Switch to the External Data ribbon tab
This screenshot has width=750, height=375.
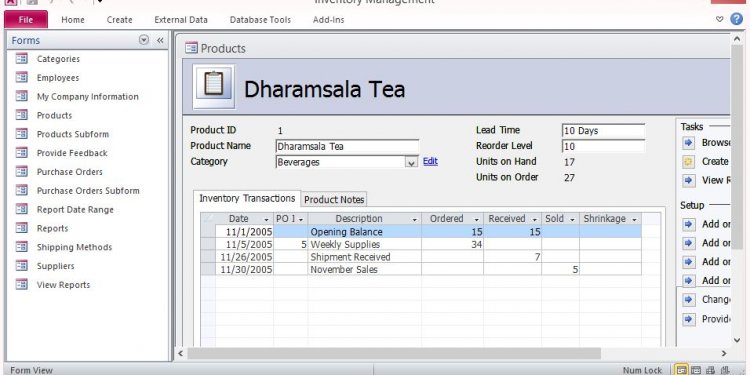[x=181, y=20]
